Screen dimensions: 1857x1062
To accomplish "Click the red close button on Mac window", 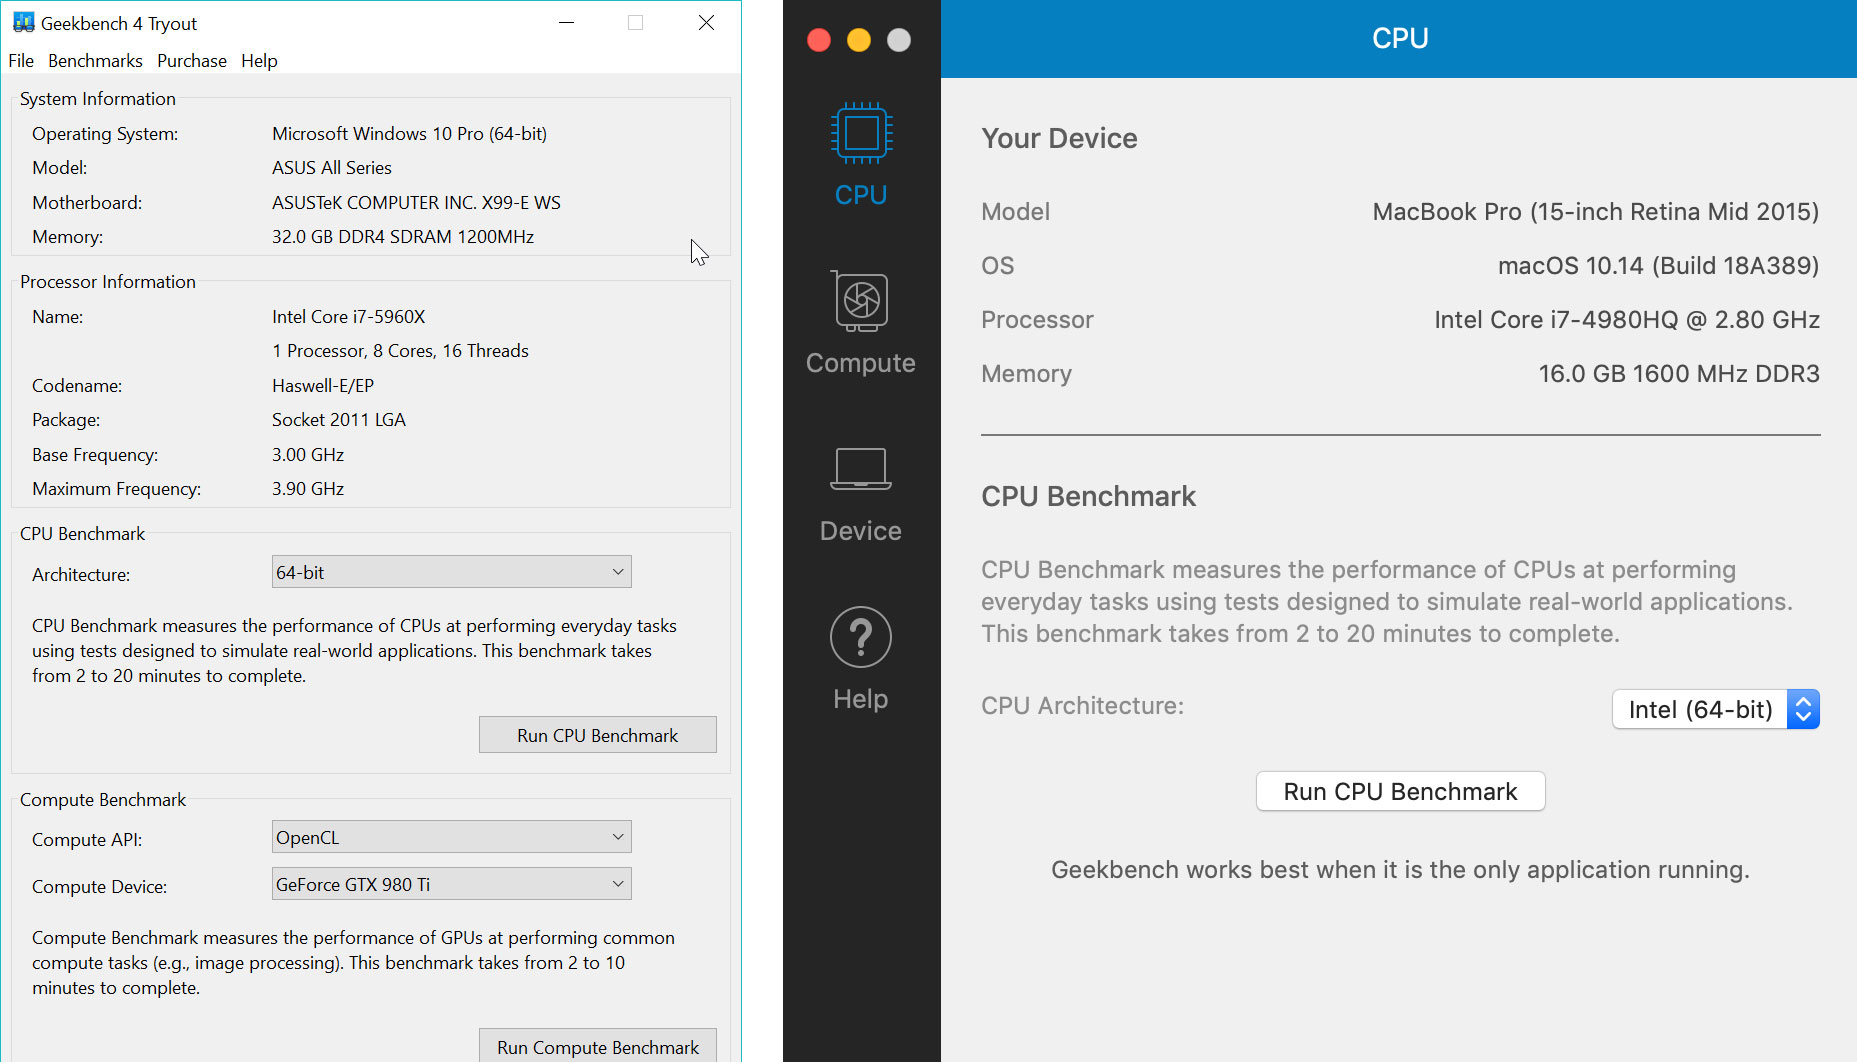I will pyautogui.click(x=819, y=40).
